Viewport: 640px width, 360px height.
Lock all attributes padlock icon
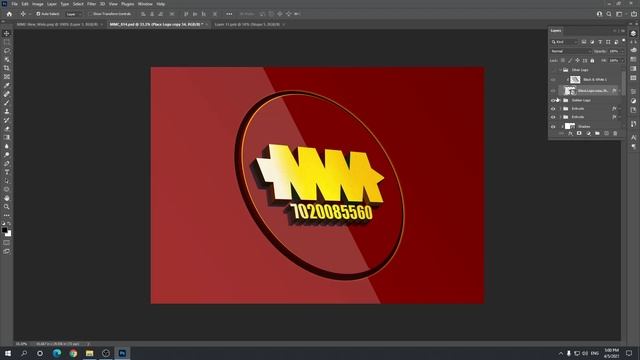click(592, 60)
